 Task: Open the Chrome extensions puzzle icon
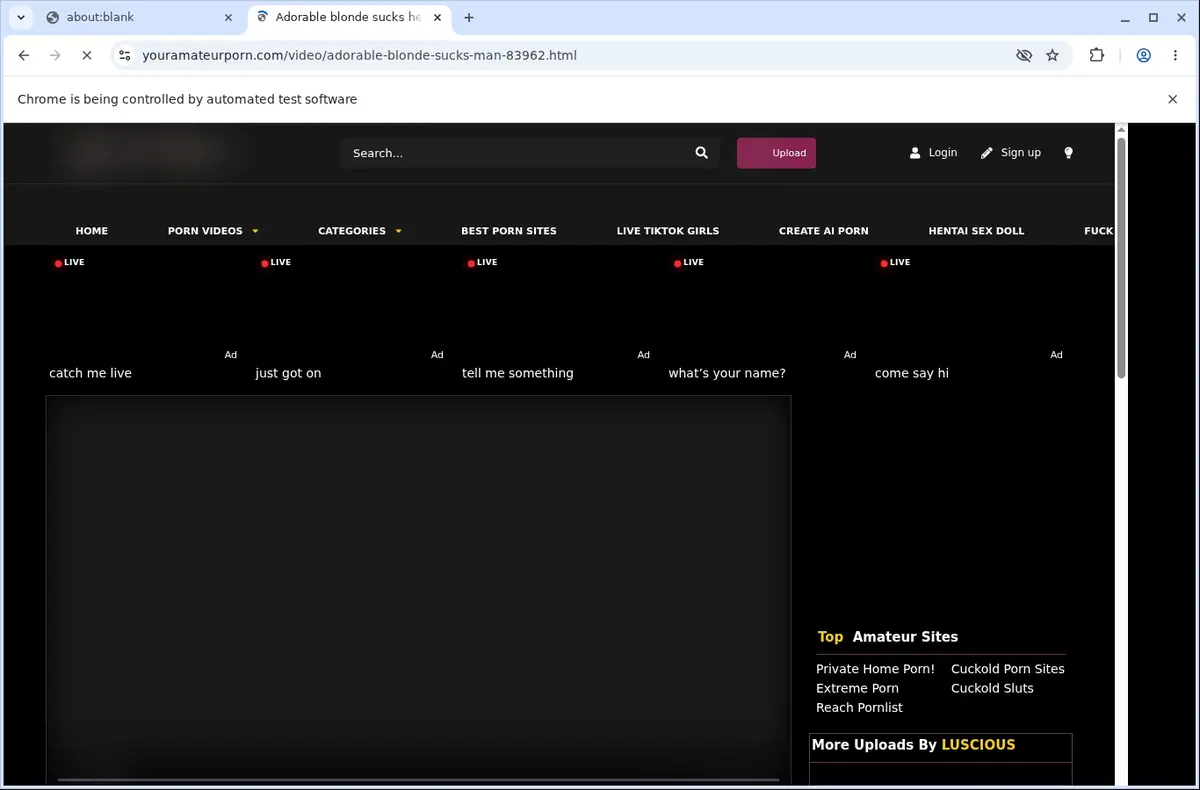(1097, 55)
